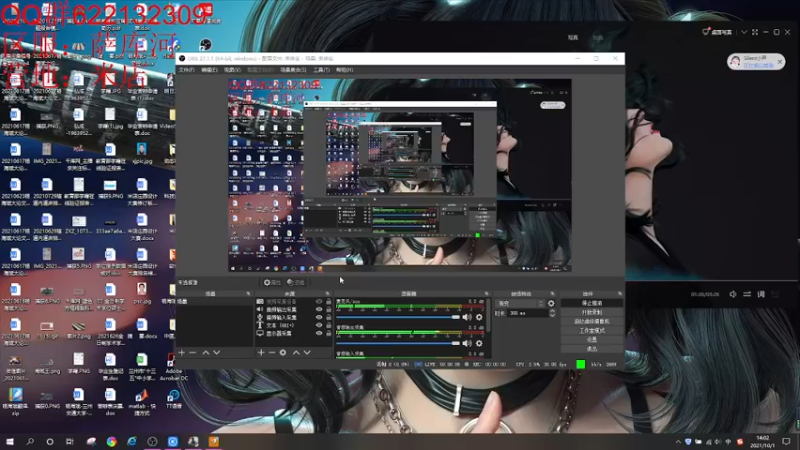Screen dimensions: 800x450
Task: Open Adobe Acrobat DC desktop icon
Action: click(173, 368)
